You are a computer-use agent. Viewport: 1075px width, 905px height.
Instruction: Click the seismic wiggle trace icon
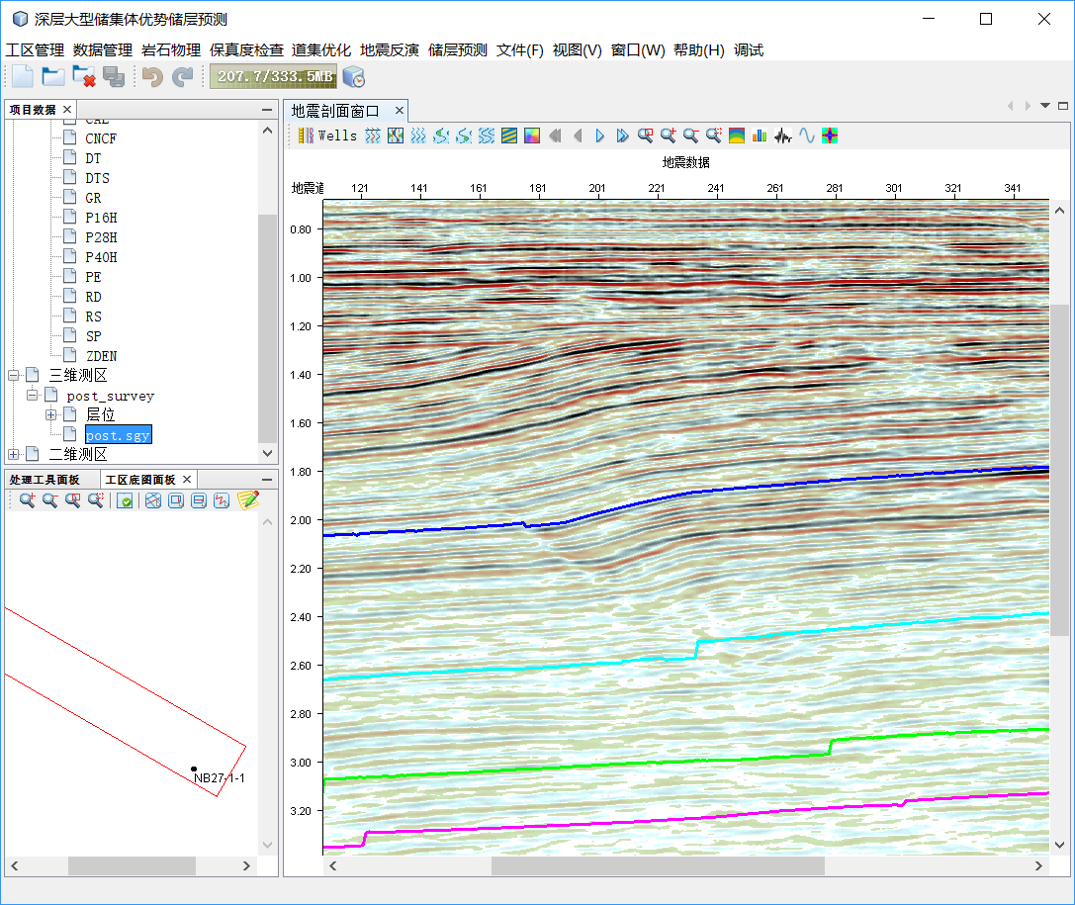(783, 136)
